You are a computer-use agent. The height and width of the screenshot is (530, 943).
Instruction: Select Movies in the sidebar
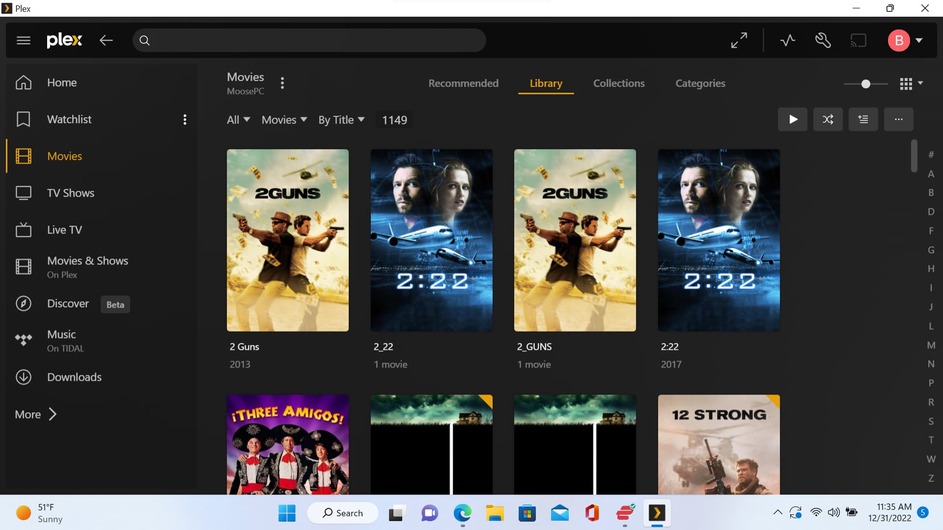64,156
